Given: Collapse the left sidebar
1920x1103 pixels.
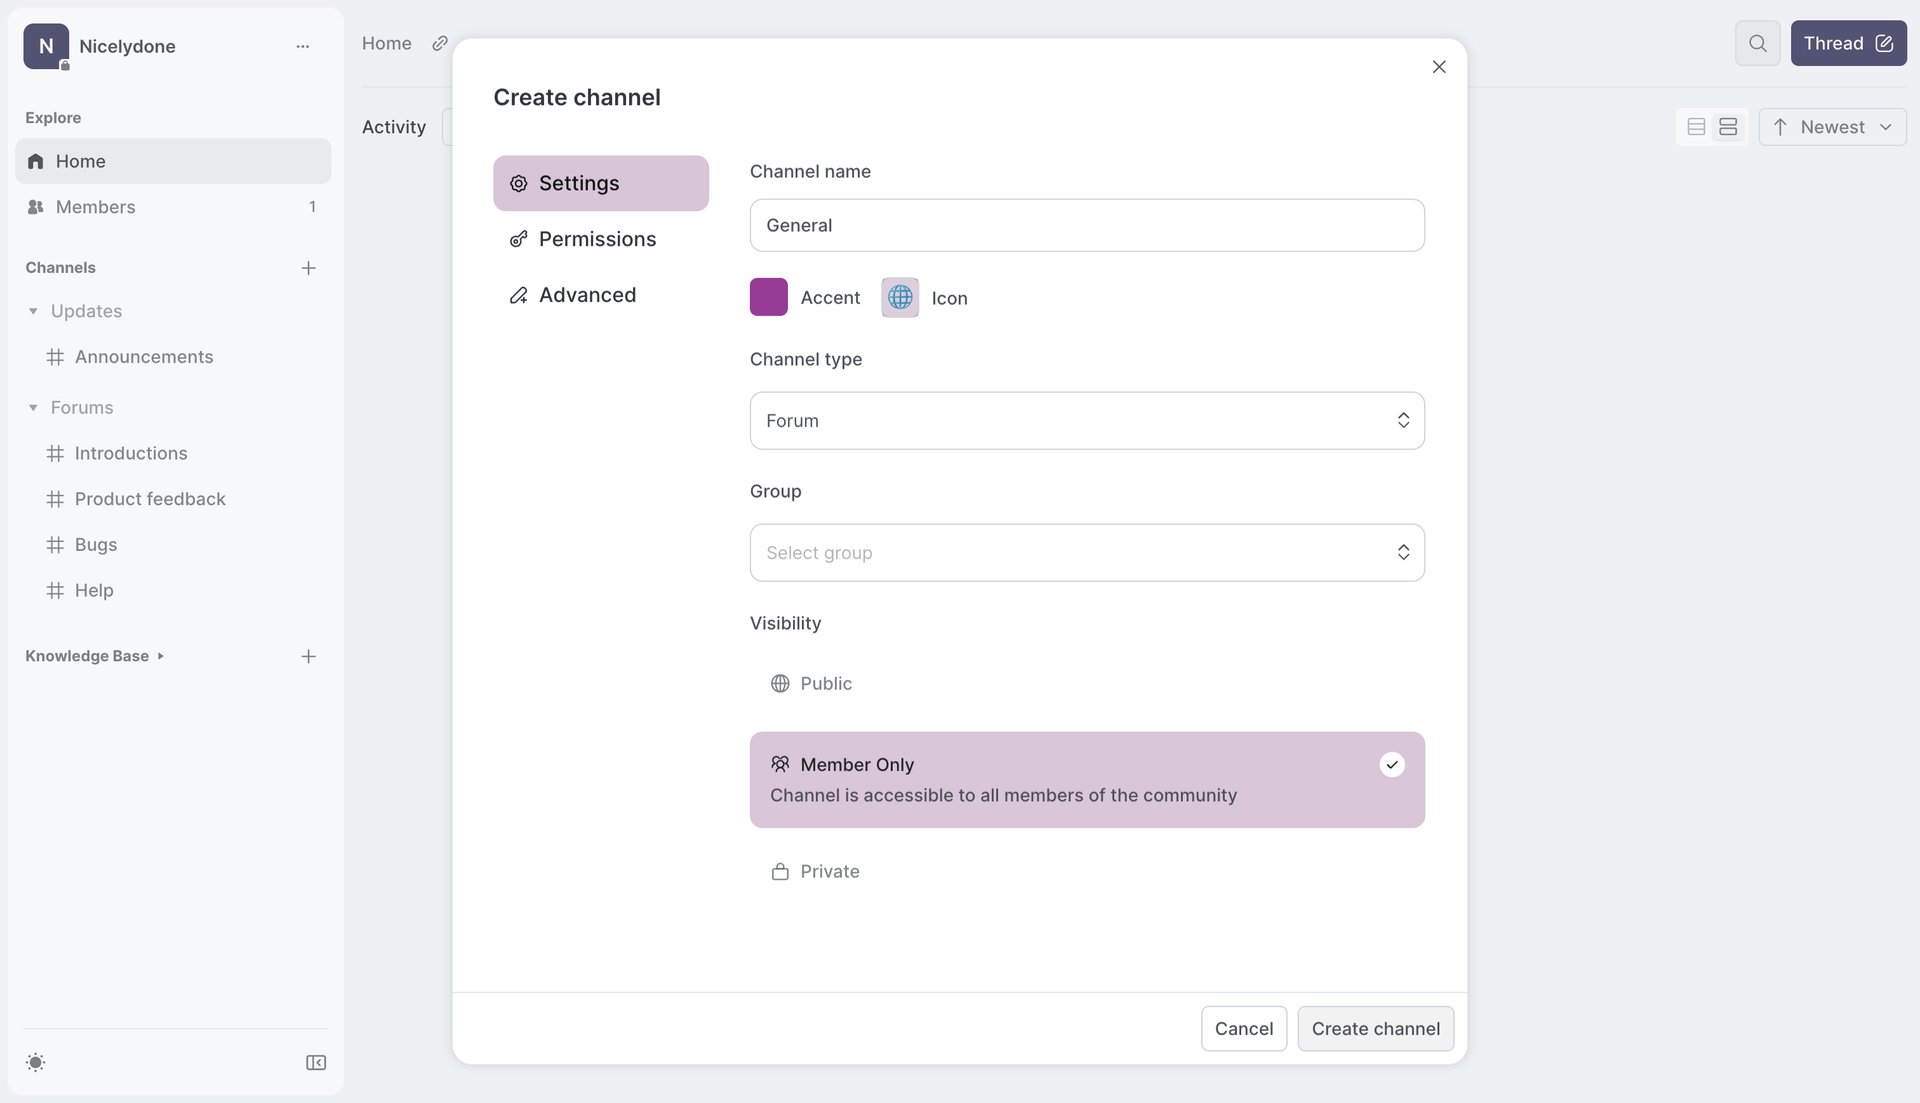Looking at the screenshot, I should pos(315,1062).
